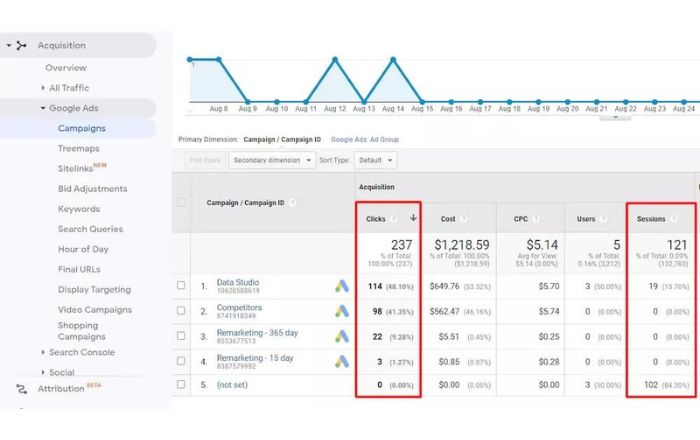Sort table by CPC column
700x440 pixels.
tap(521, 219)
